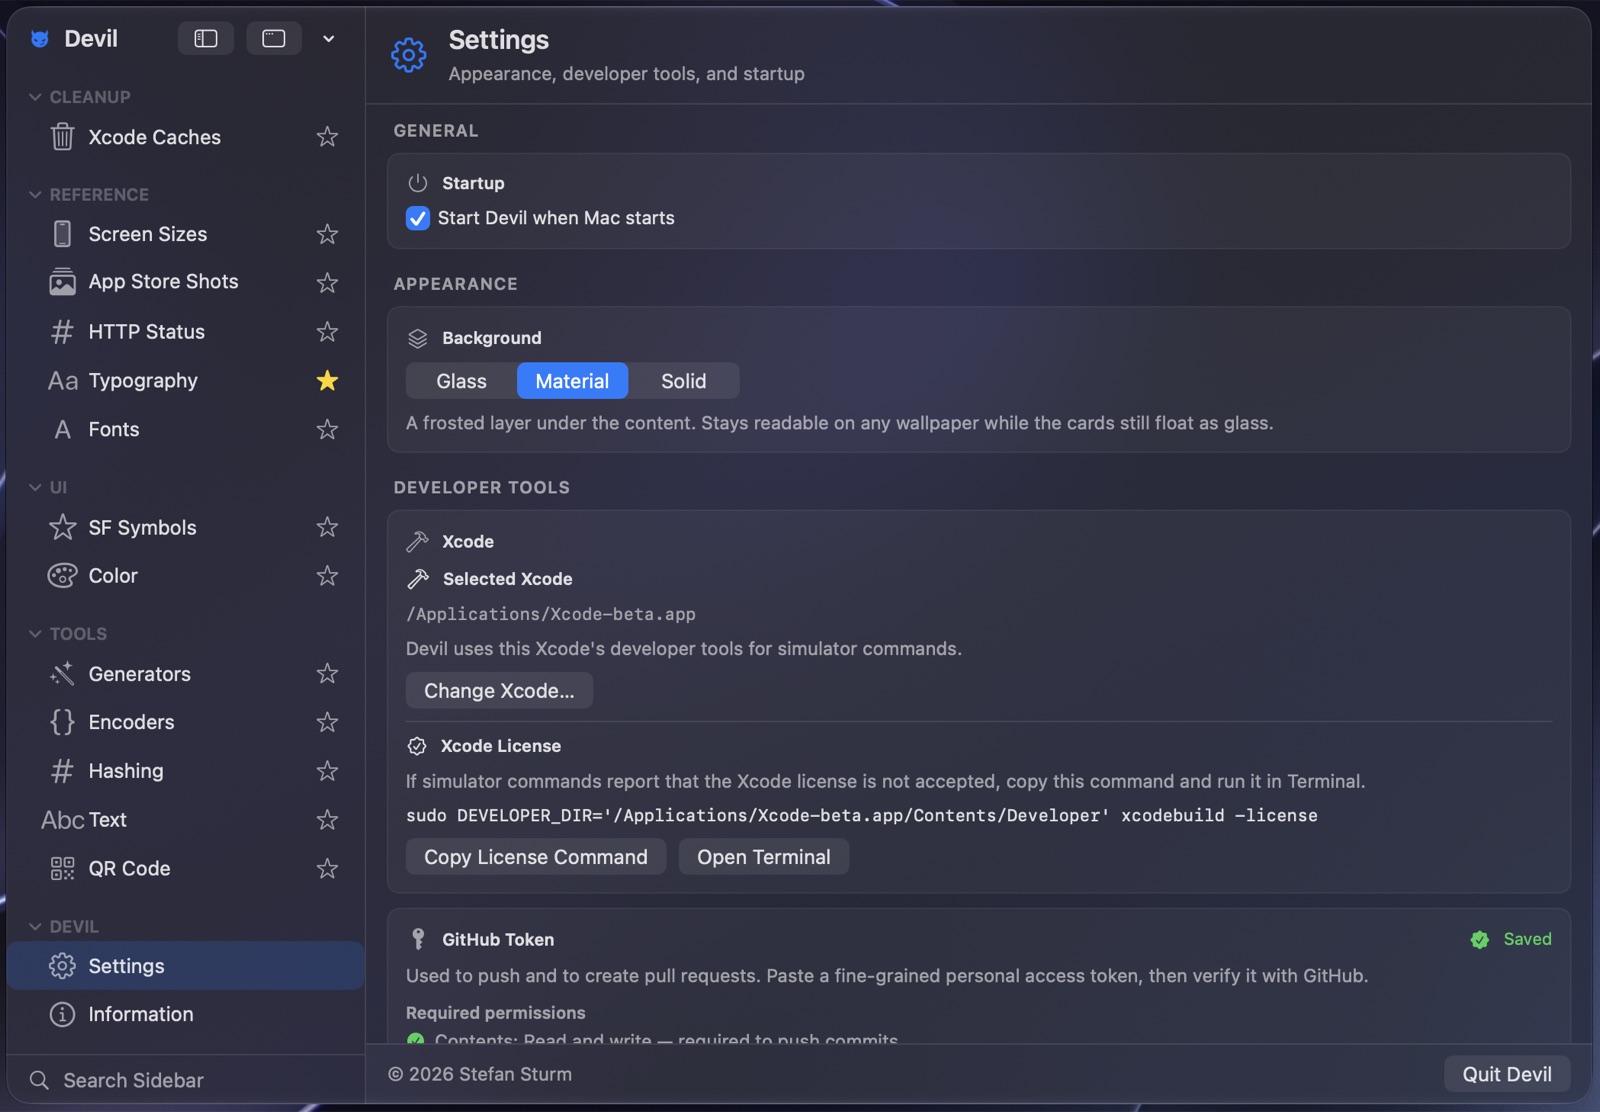The width and height of the screenshot is (1600, 1112).
Task: Open Information circle icon
Action: pyautogui.click(x=62, y=1014)
